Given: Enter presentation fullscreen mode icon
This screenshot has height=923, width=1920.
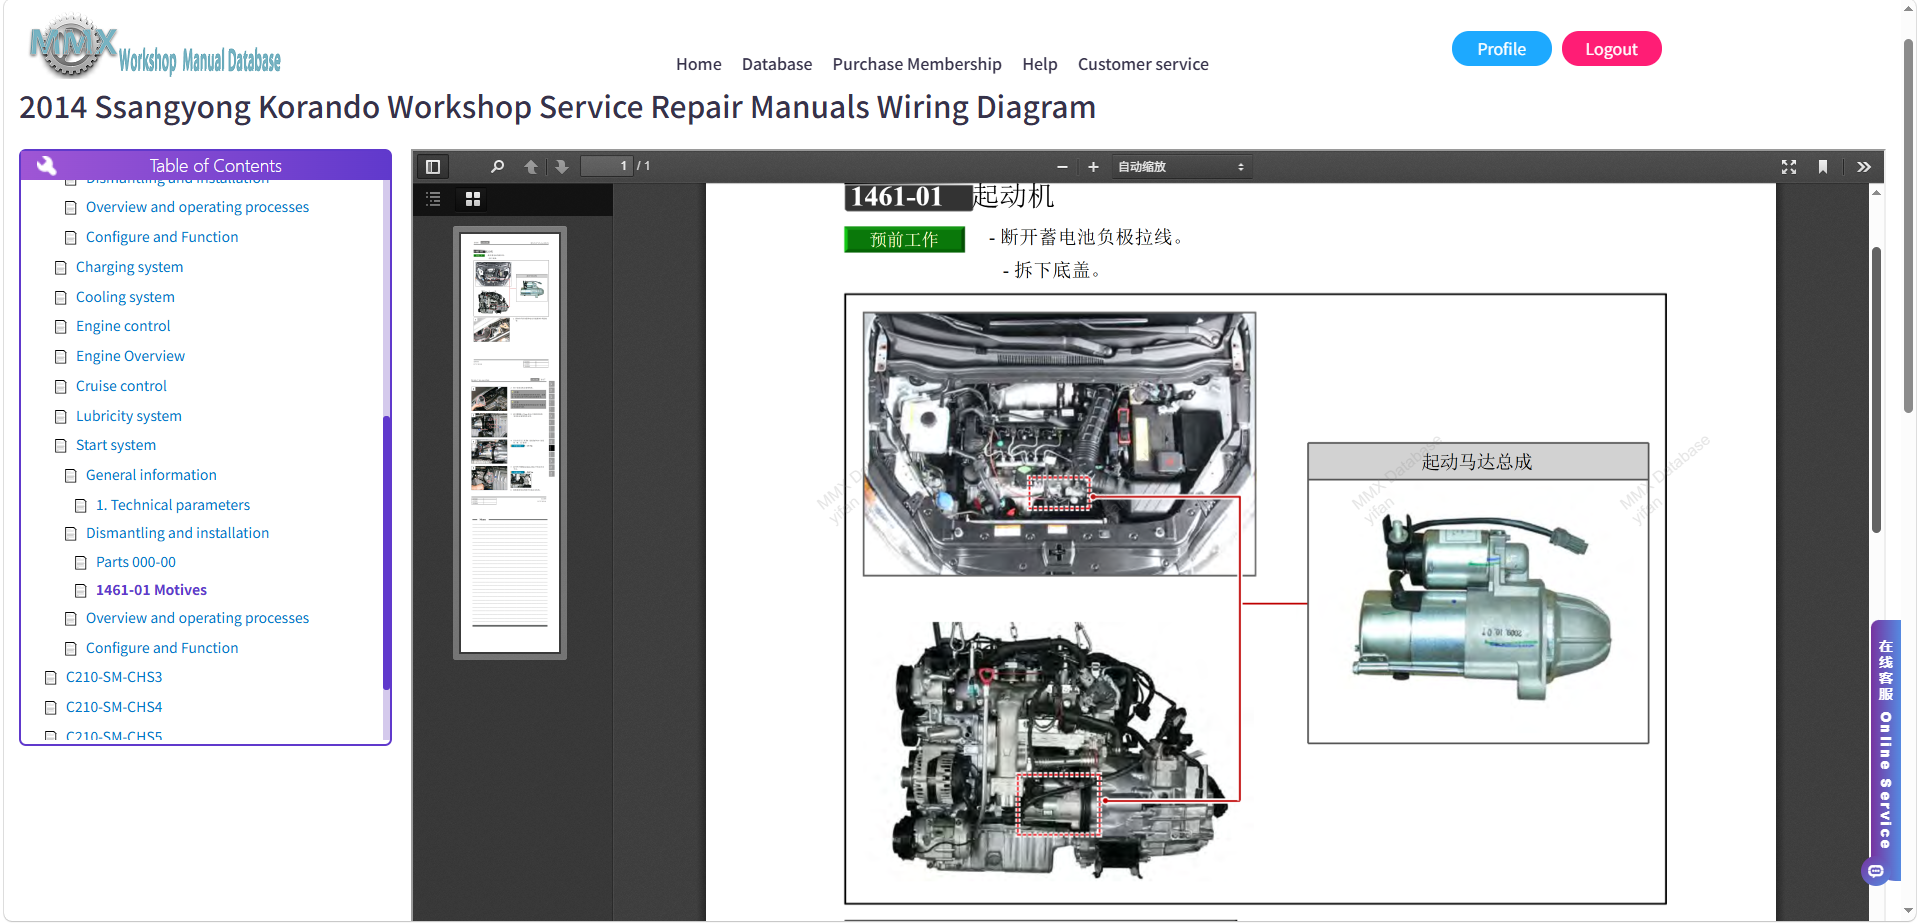Looking at the screenshot, I should pos(1789,167).
